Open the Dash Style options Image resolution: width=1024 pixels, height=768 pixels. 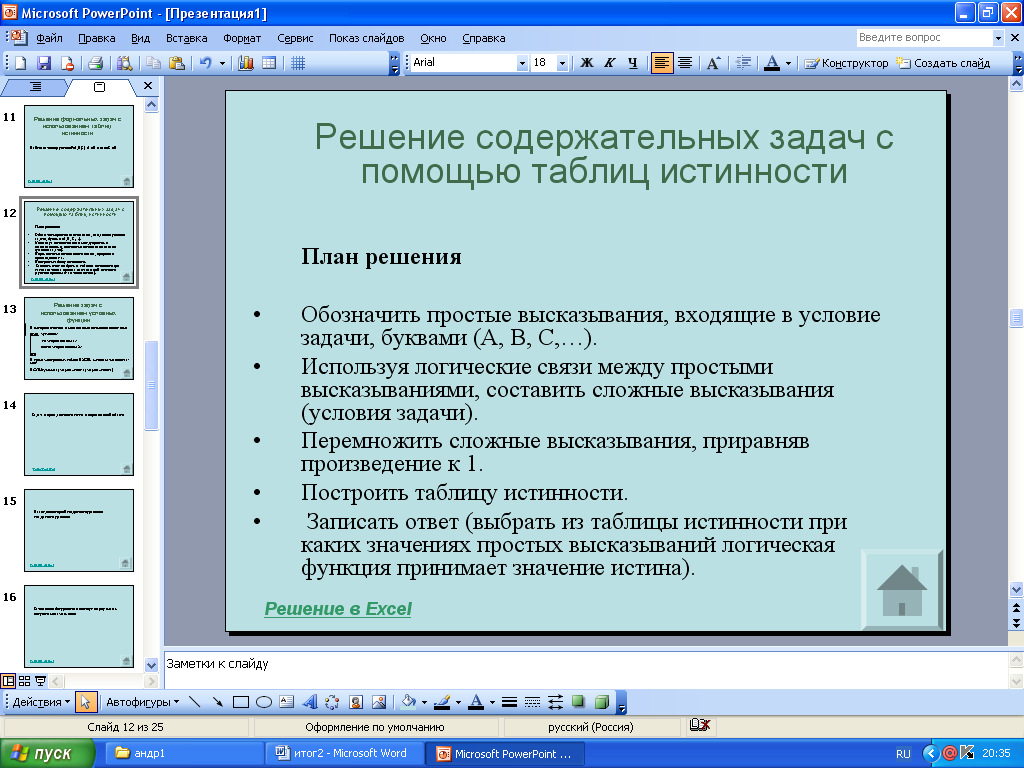coord(532,702)
